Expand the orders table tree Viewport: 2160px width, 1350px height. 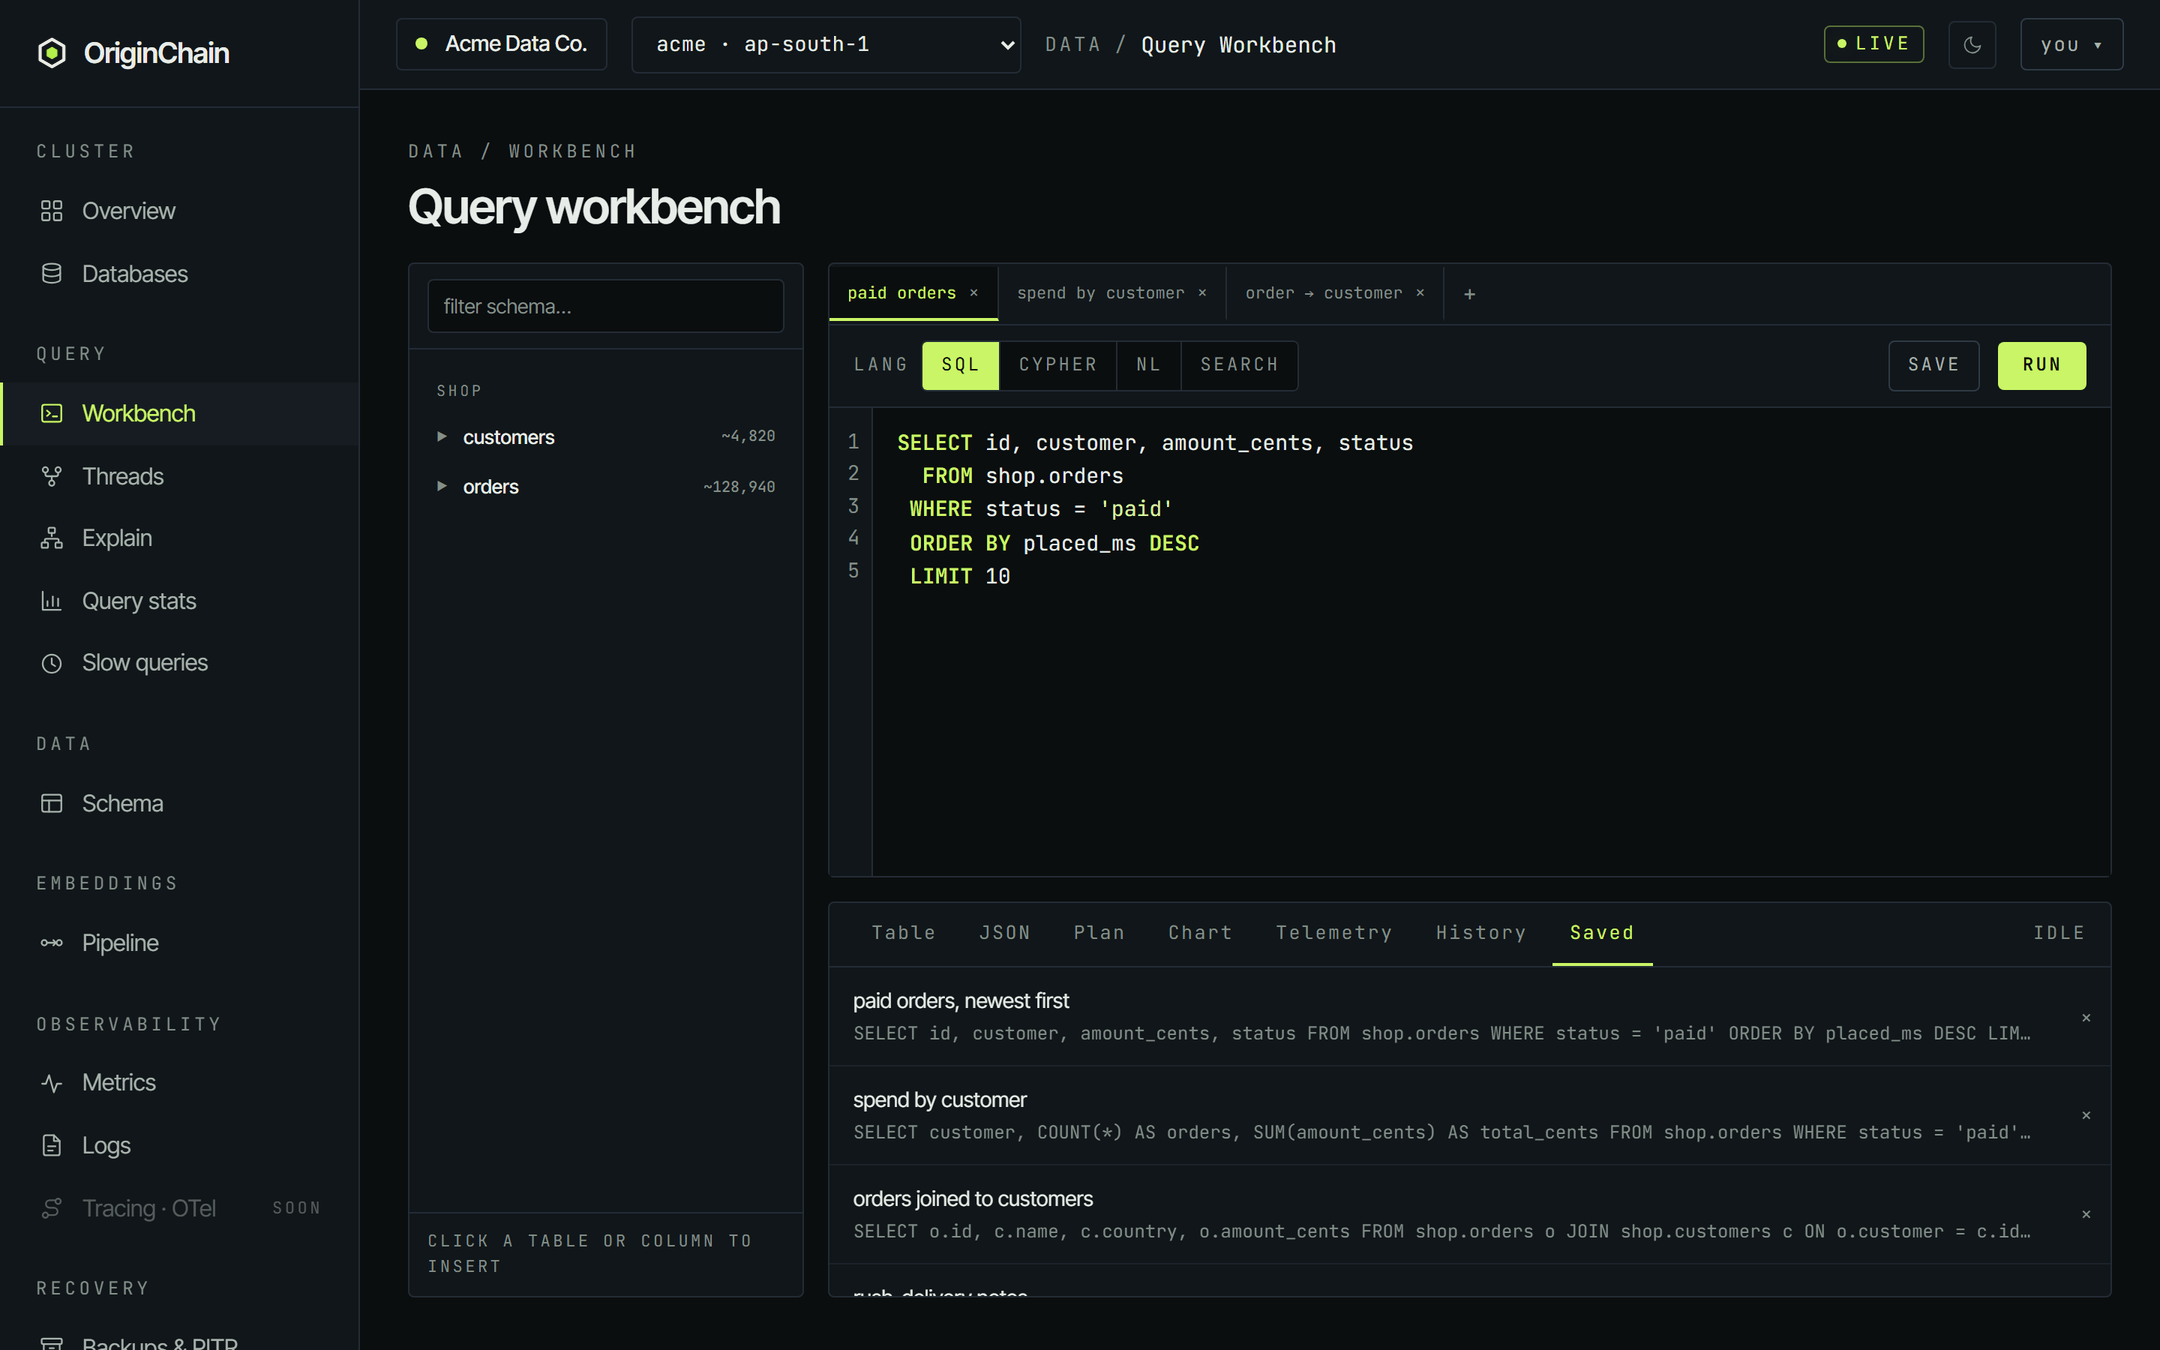coord(441,486)
